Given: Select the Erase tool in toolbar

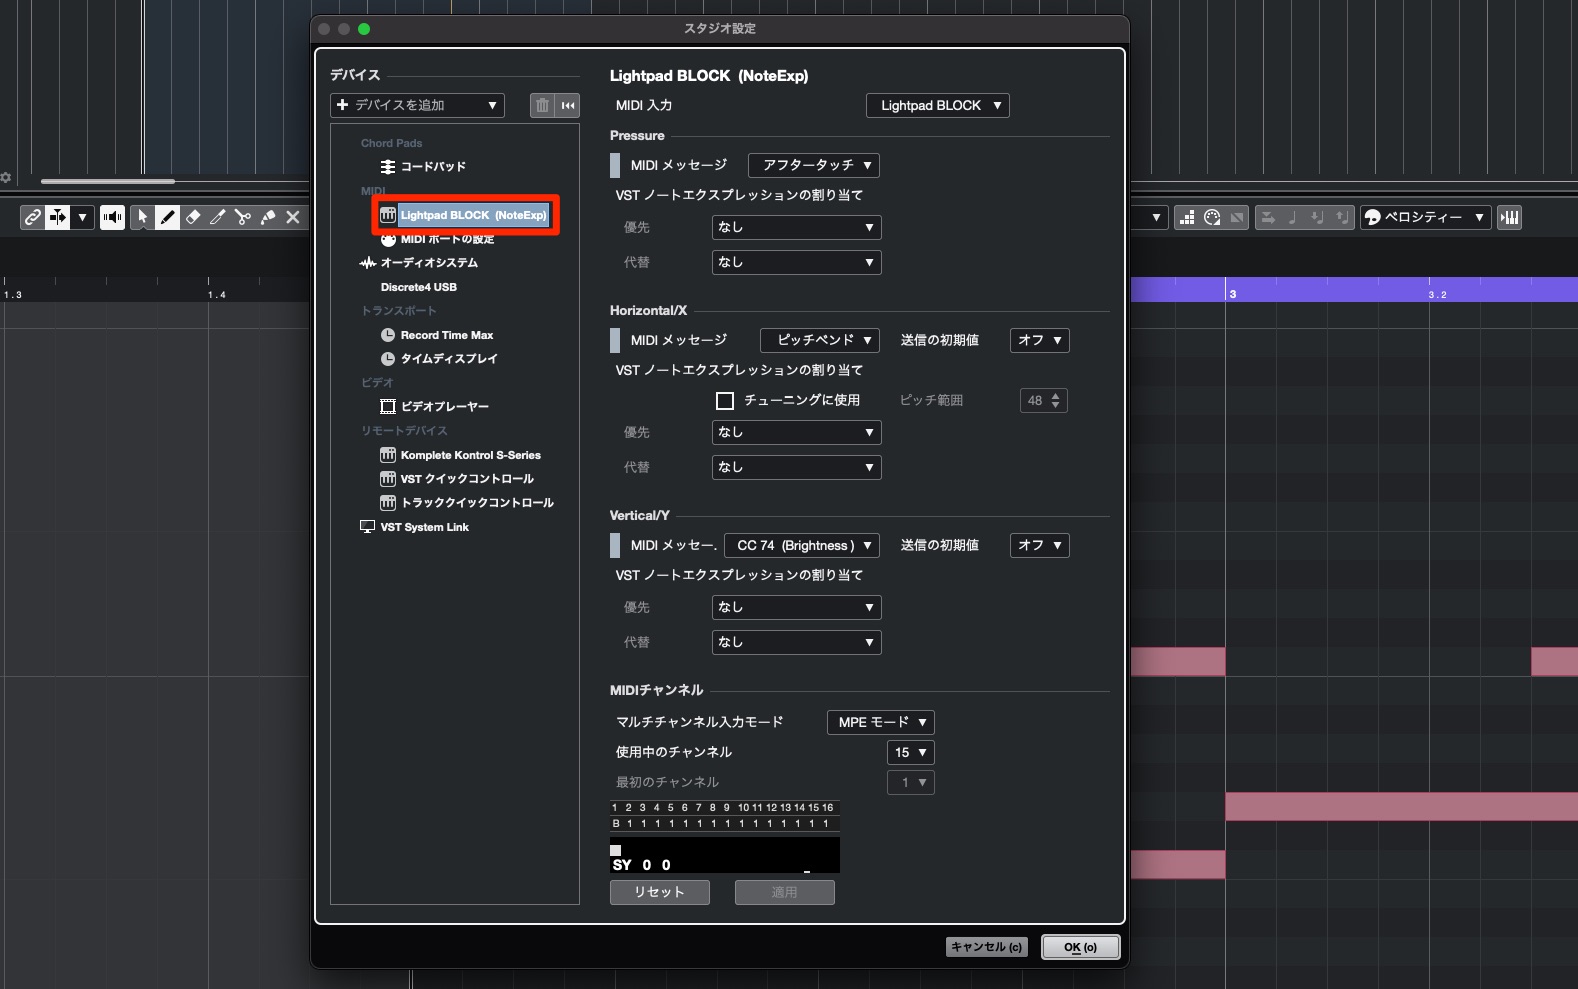Looking at the screenshot, I should [193, 217].
